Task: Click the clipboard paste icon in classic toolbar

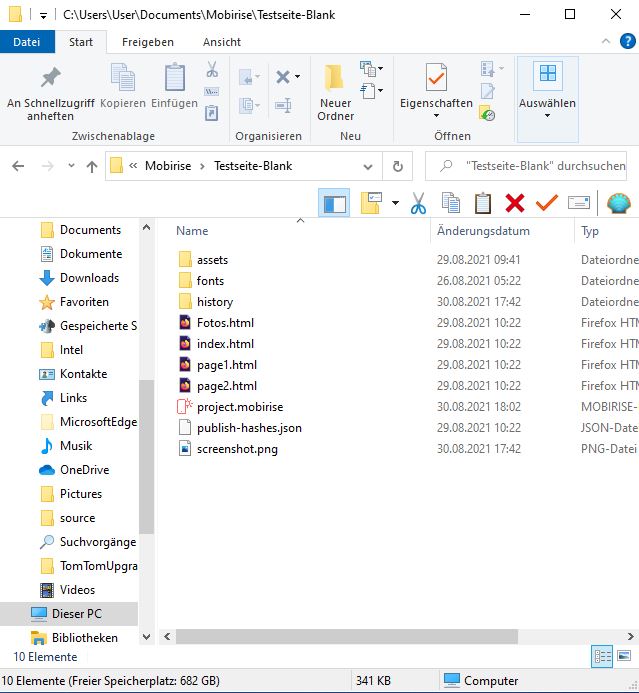Action: [482, 203]
